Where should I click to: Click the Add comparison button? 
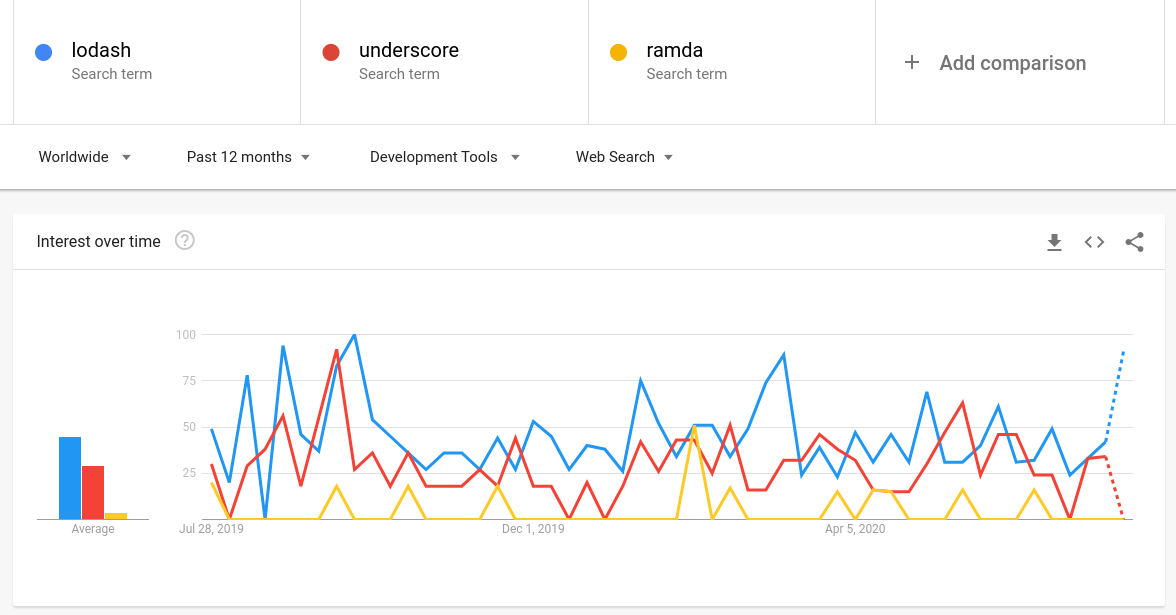(1012, 63)
